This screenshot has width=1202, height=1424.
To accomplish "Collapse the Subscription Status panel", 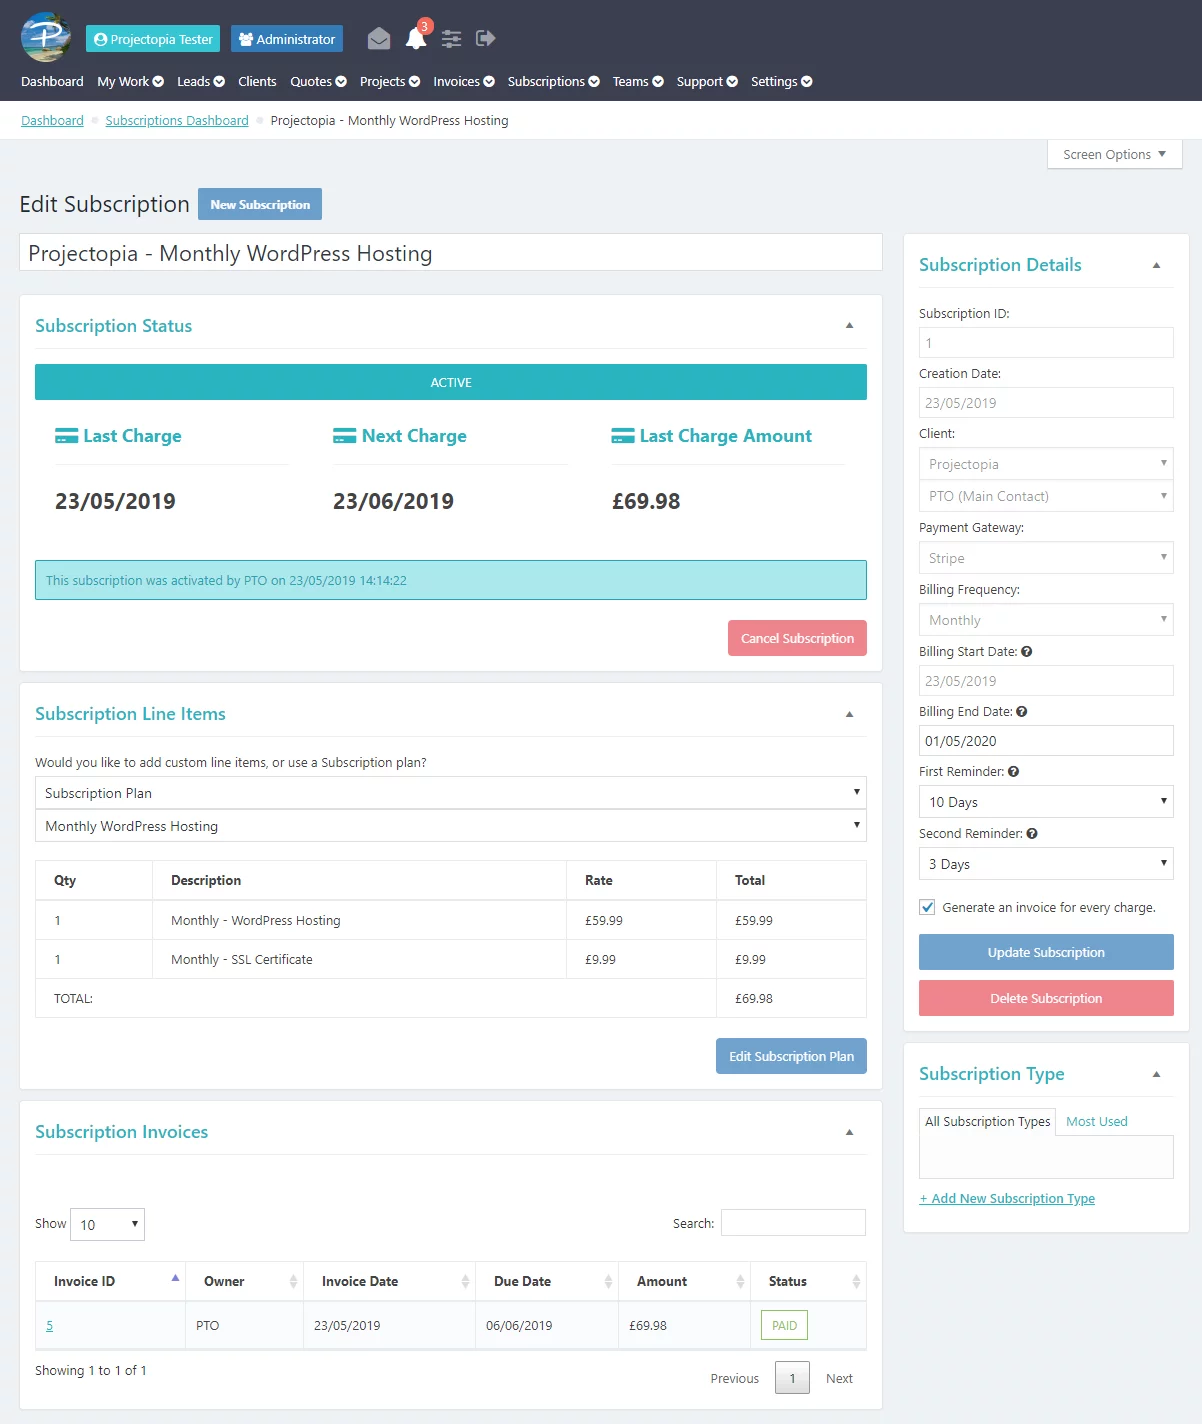I will 849,326.
